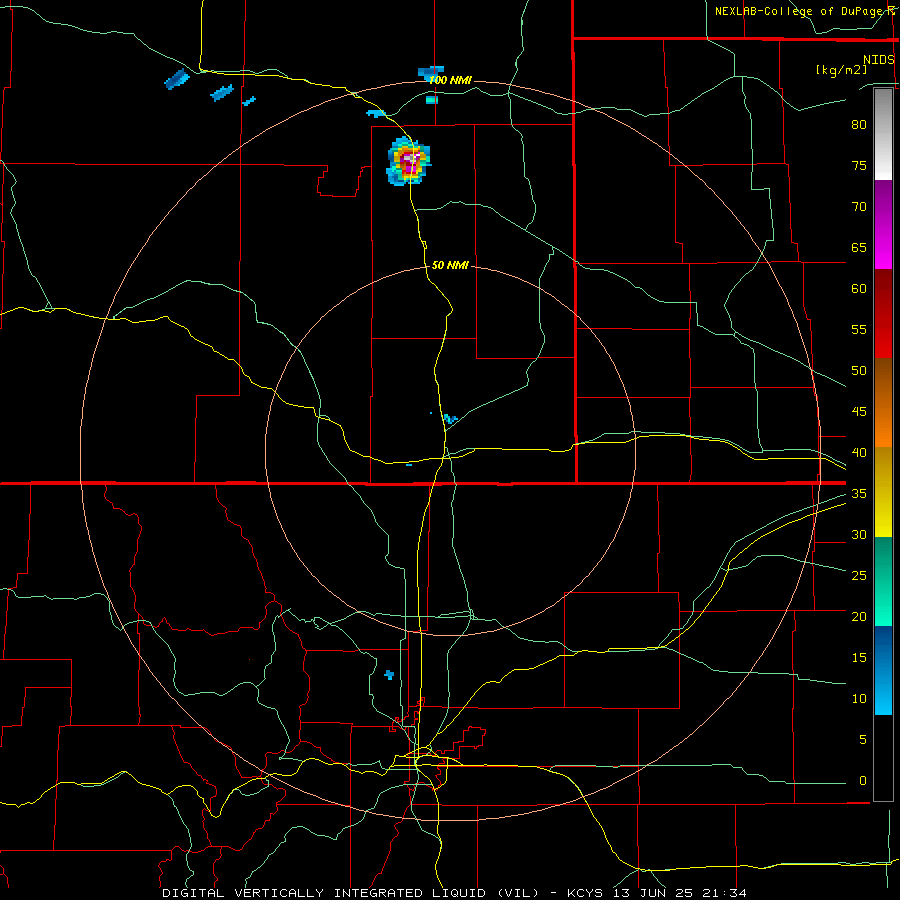
Task: Click the 30 value on the color scale
Action: (x=859, y=534)
